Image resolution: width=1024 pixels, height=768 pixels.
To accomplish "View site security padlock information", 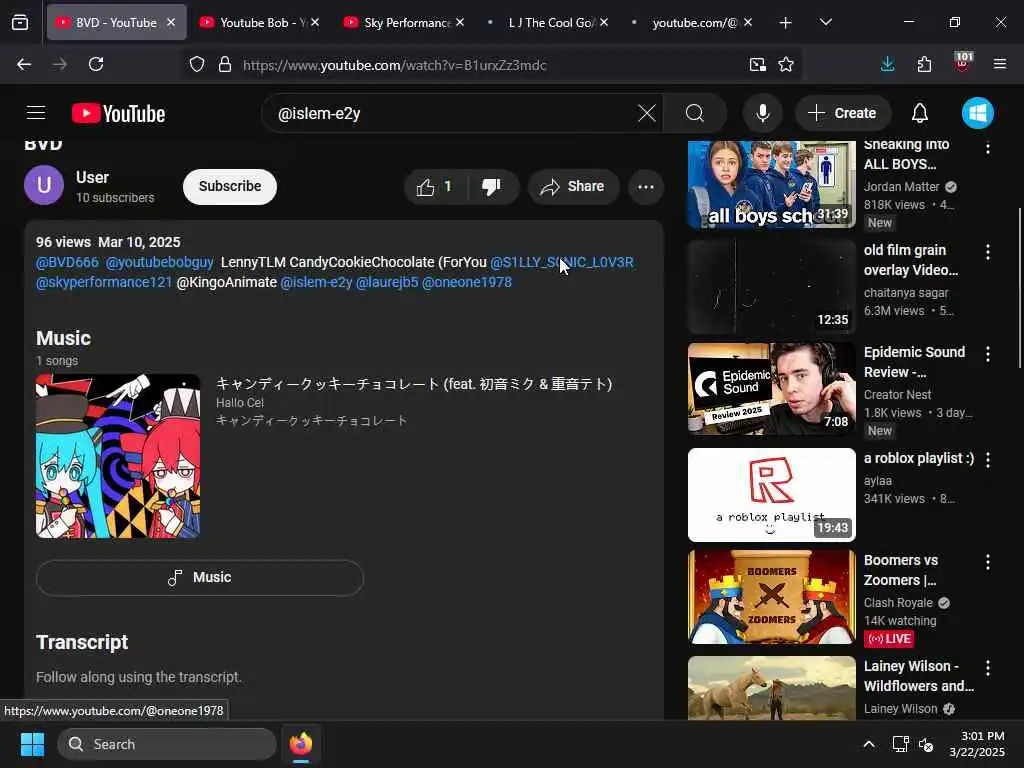I will pyautogui.click(x=225, y=65).
